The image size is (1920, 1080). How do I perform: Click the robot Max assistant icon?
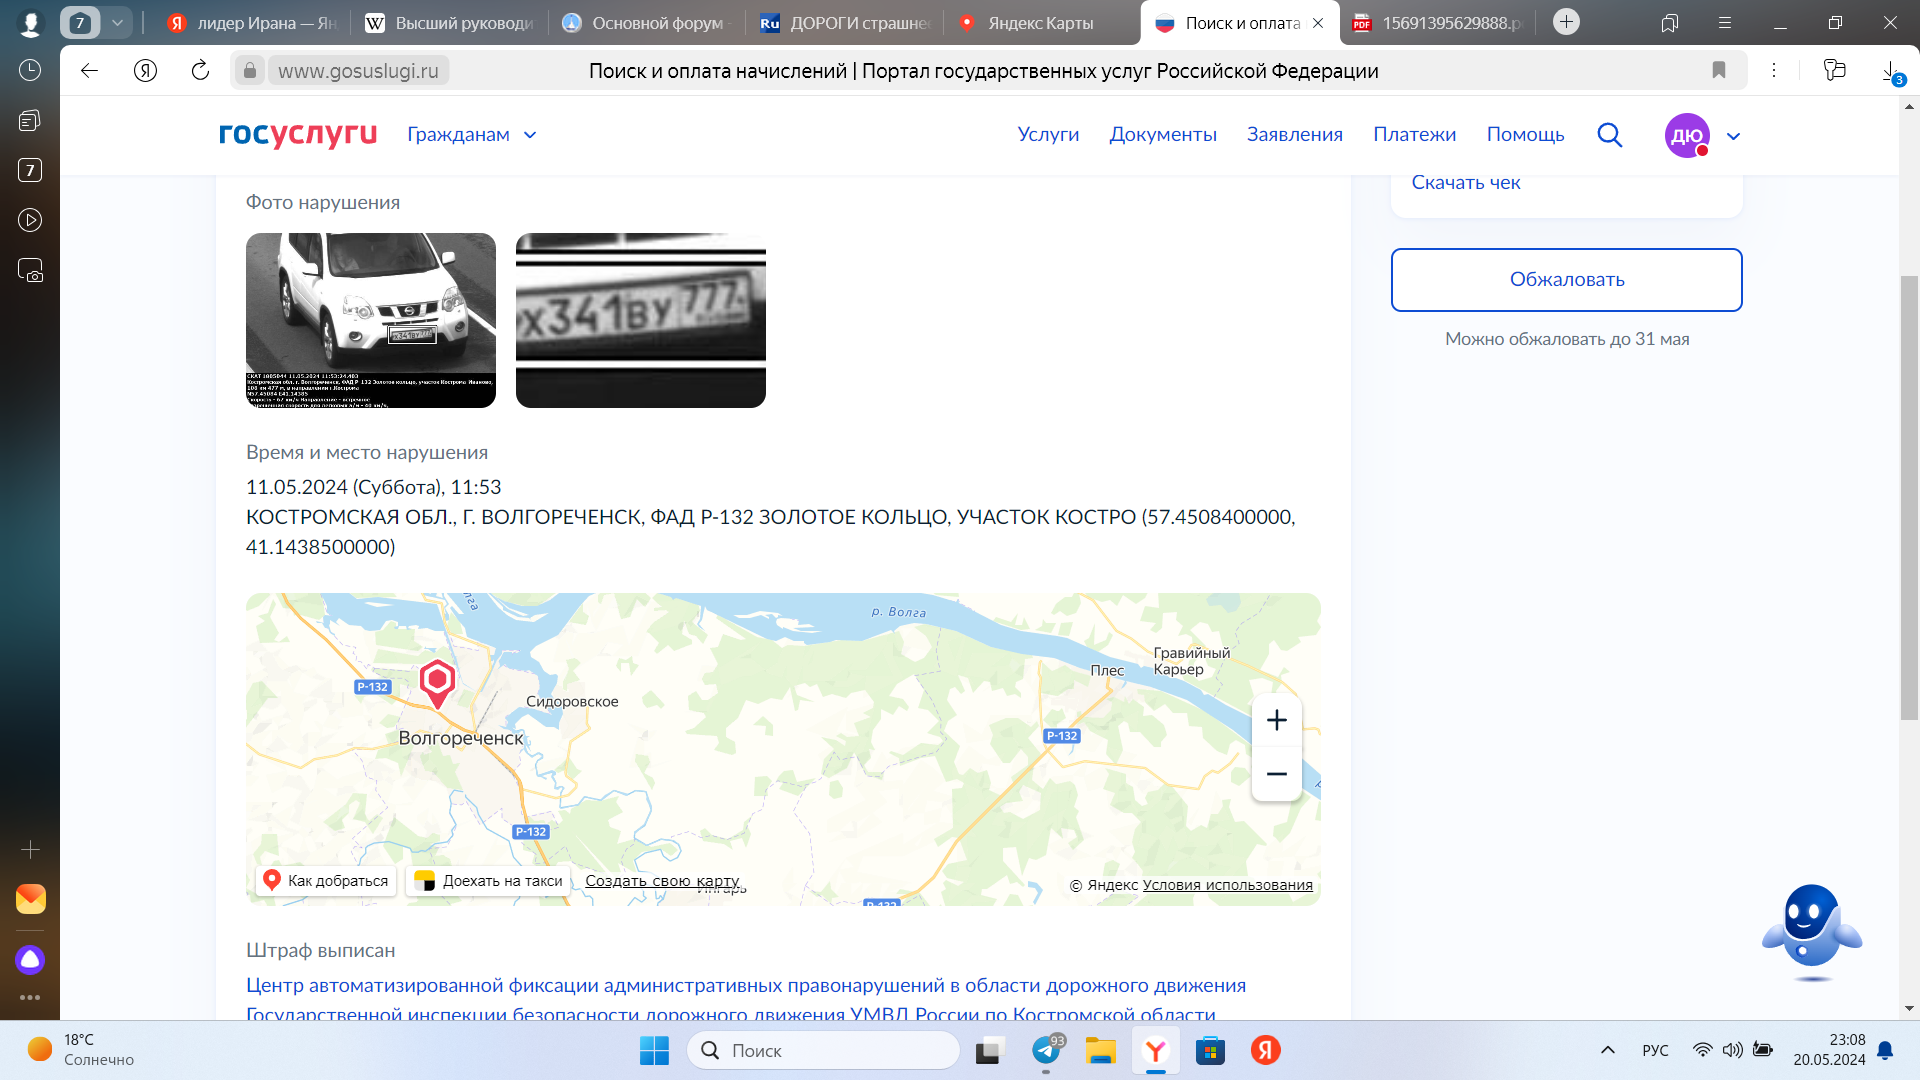[1811, 931]
